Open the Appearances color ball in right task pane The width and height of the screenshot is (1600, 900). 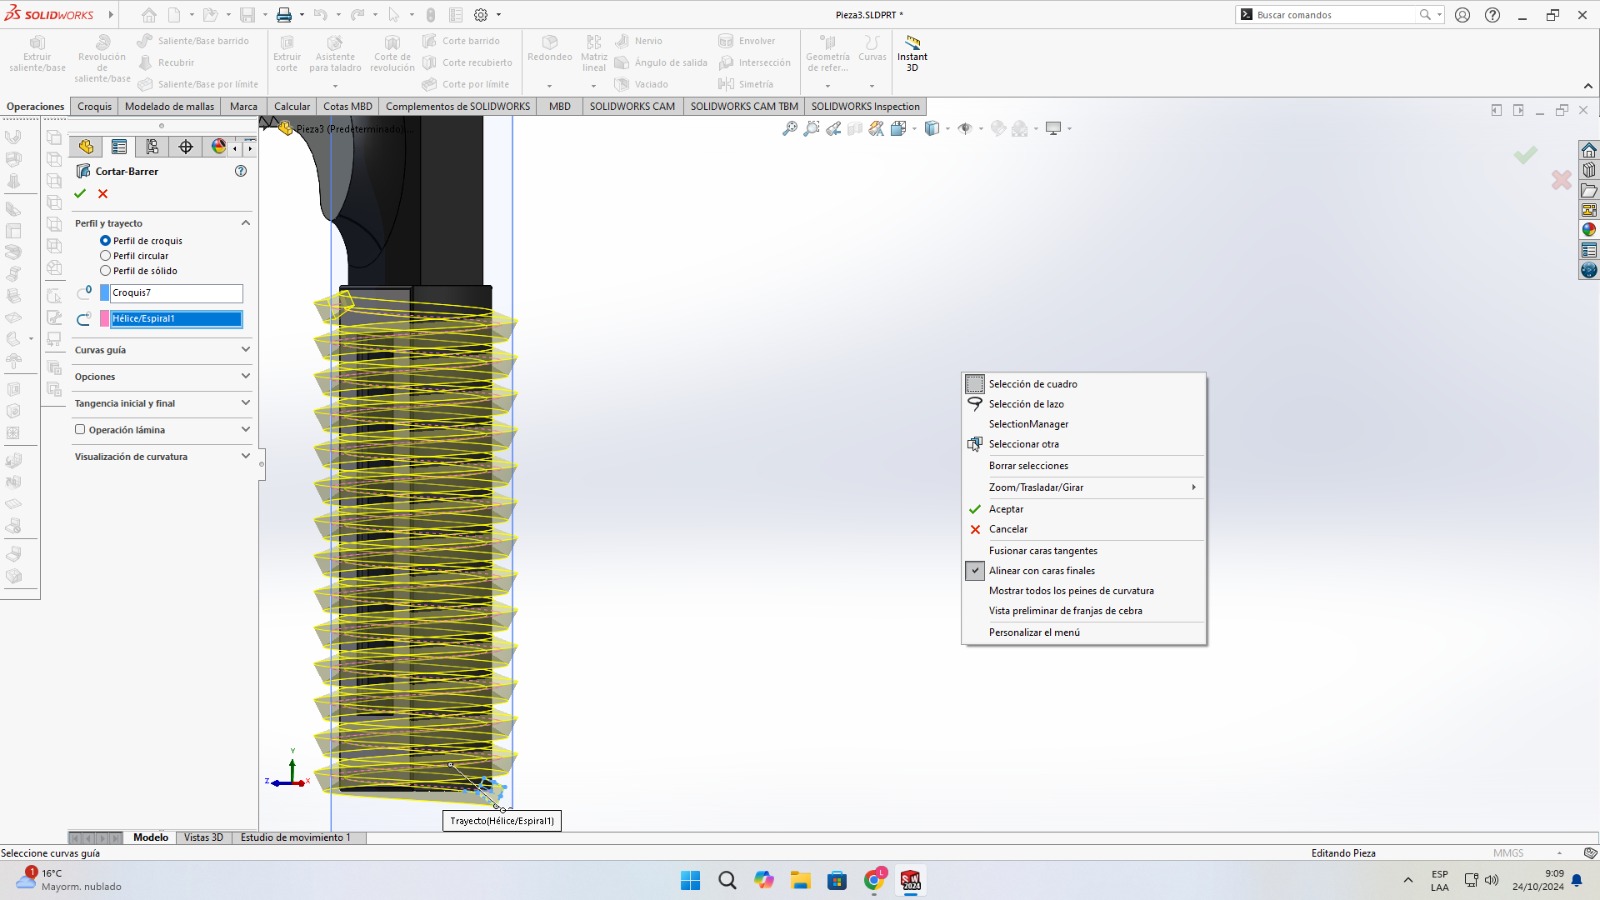coord(1589,230)
